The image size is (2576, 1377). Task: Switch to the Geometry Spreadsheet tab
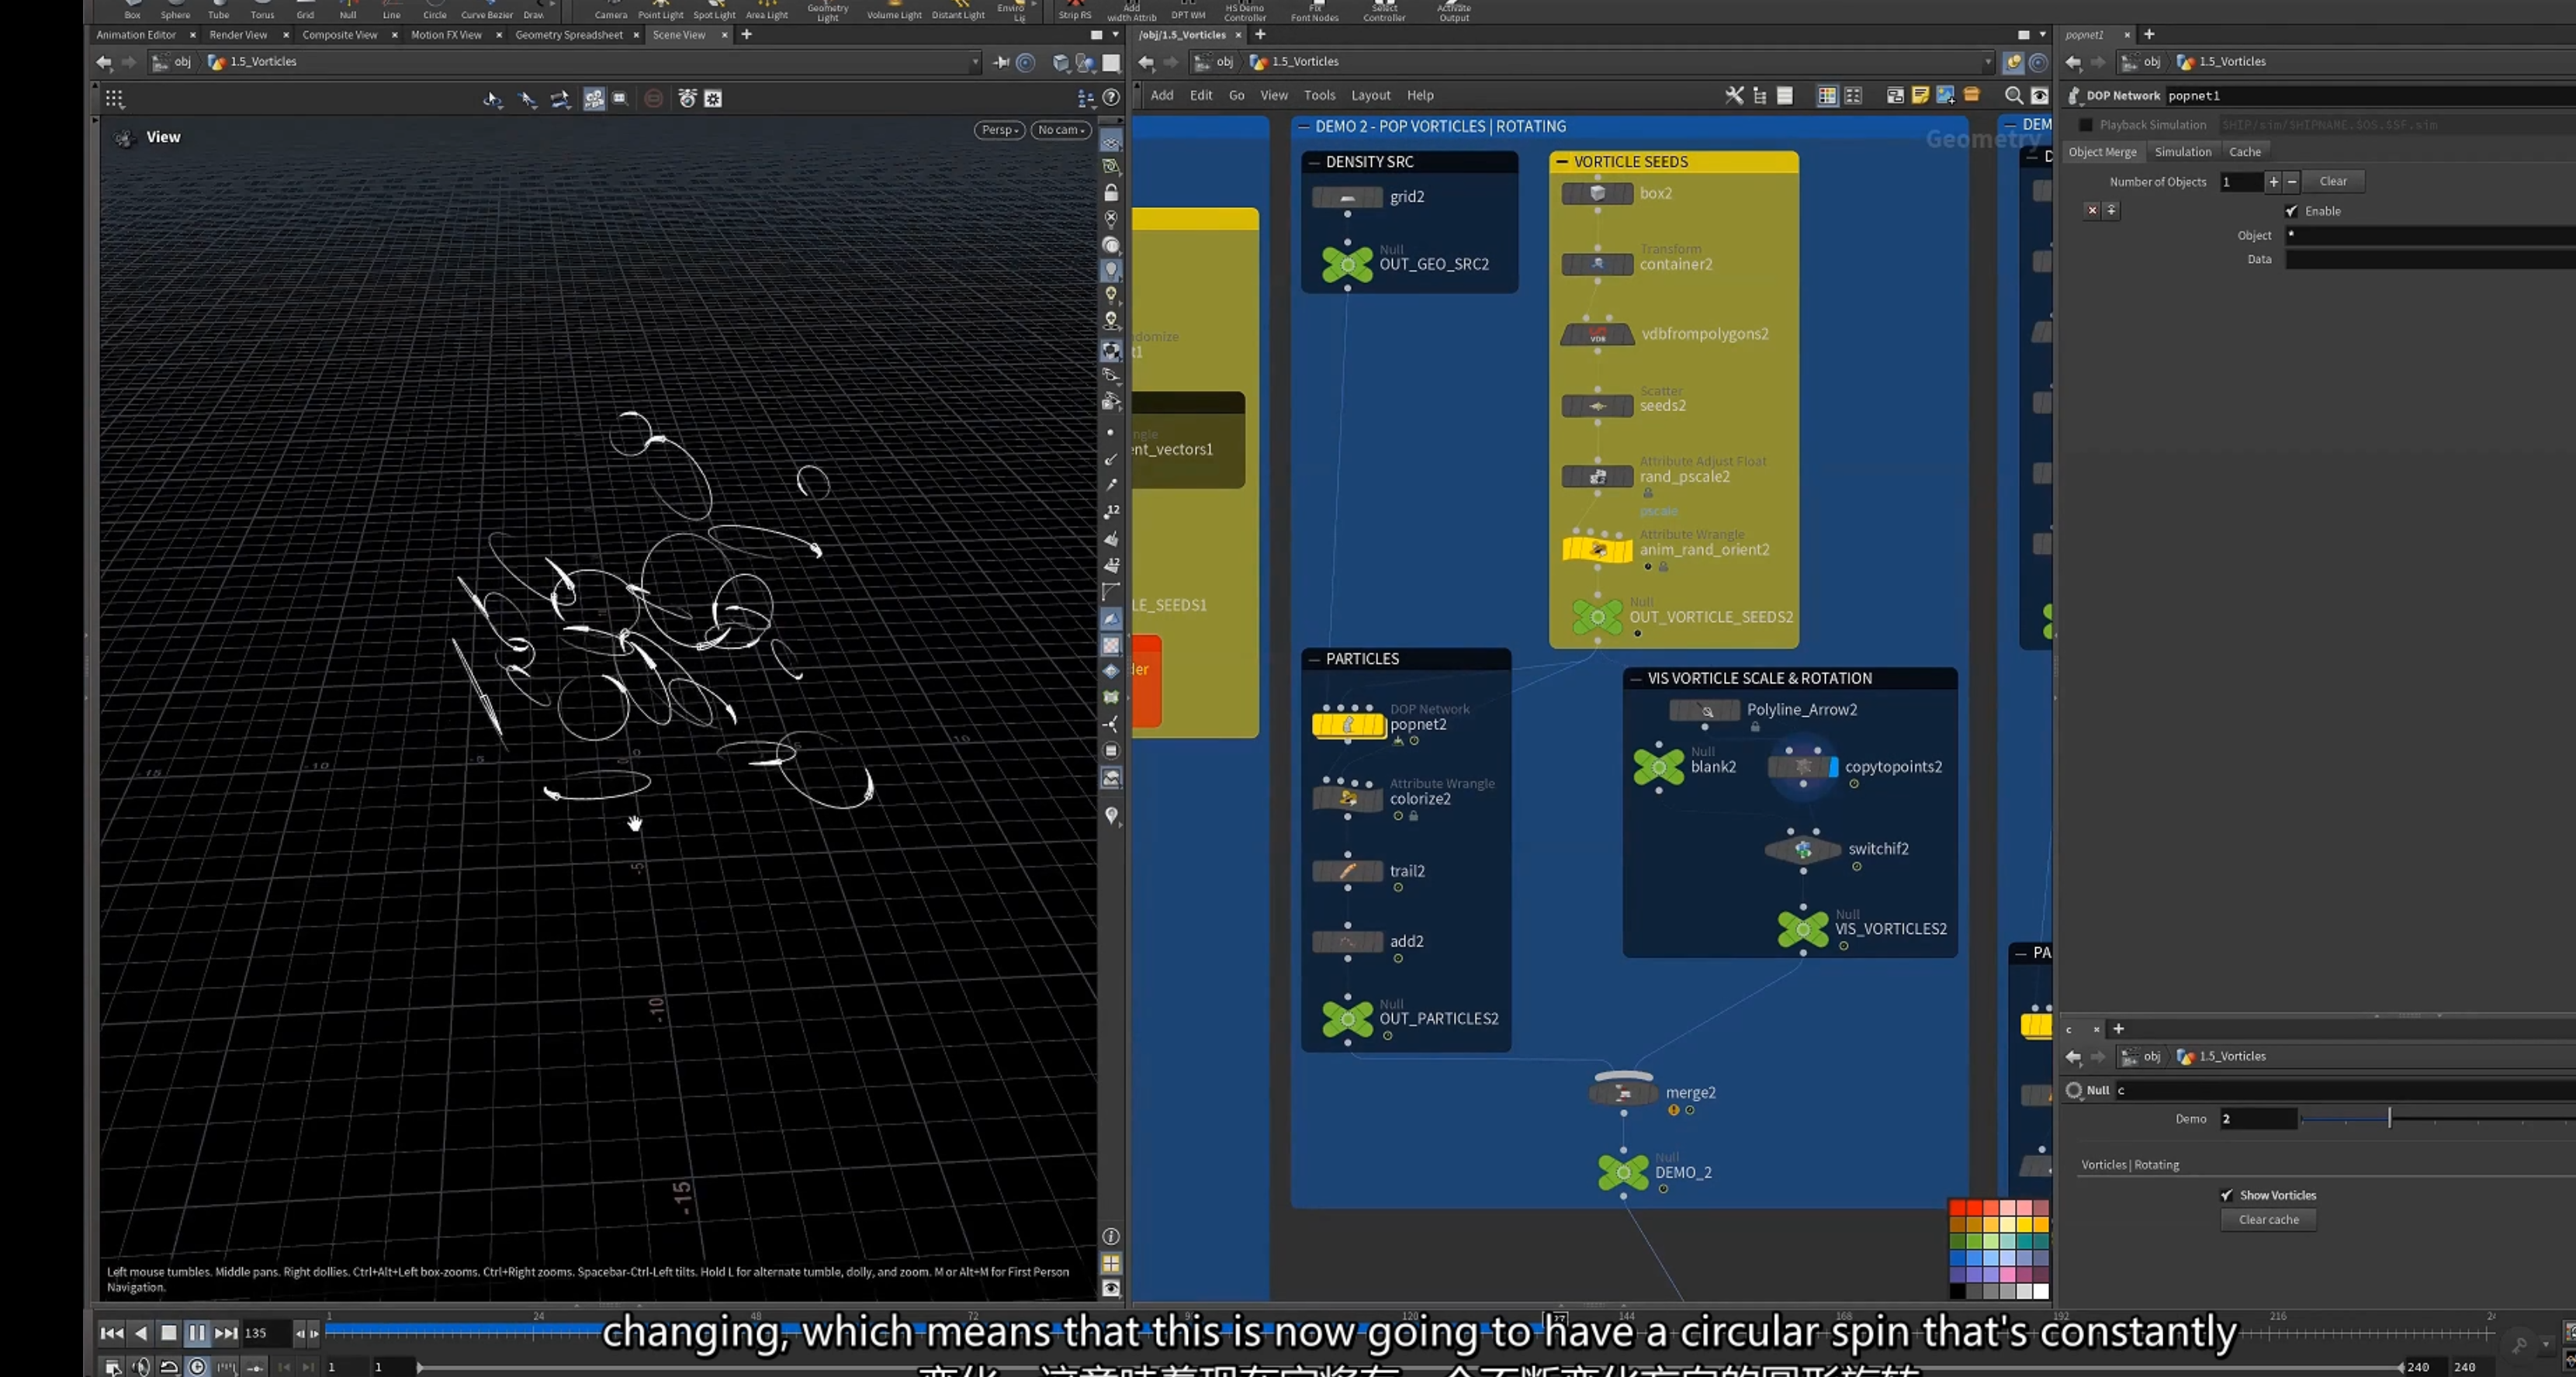click(x=569, y=35)
